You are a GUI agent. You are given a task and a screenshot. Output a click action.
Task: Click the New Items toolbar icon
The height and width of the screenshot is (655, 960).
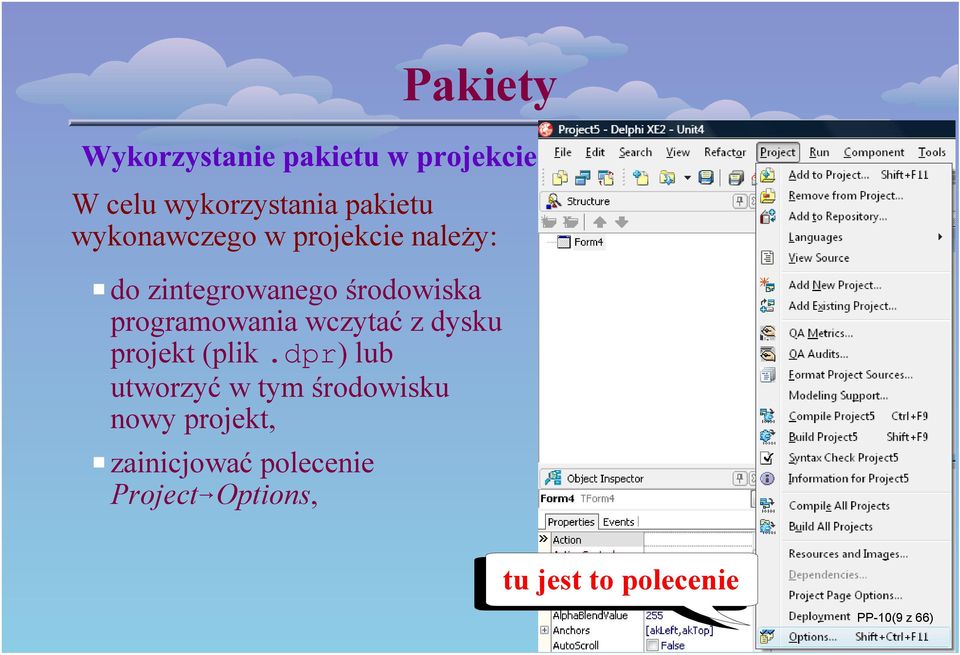click(x=641, y=178)
